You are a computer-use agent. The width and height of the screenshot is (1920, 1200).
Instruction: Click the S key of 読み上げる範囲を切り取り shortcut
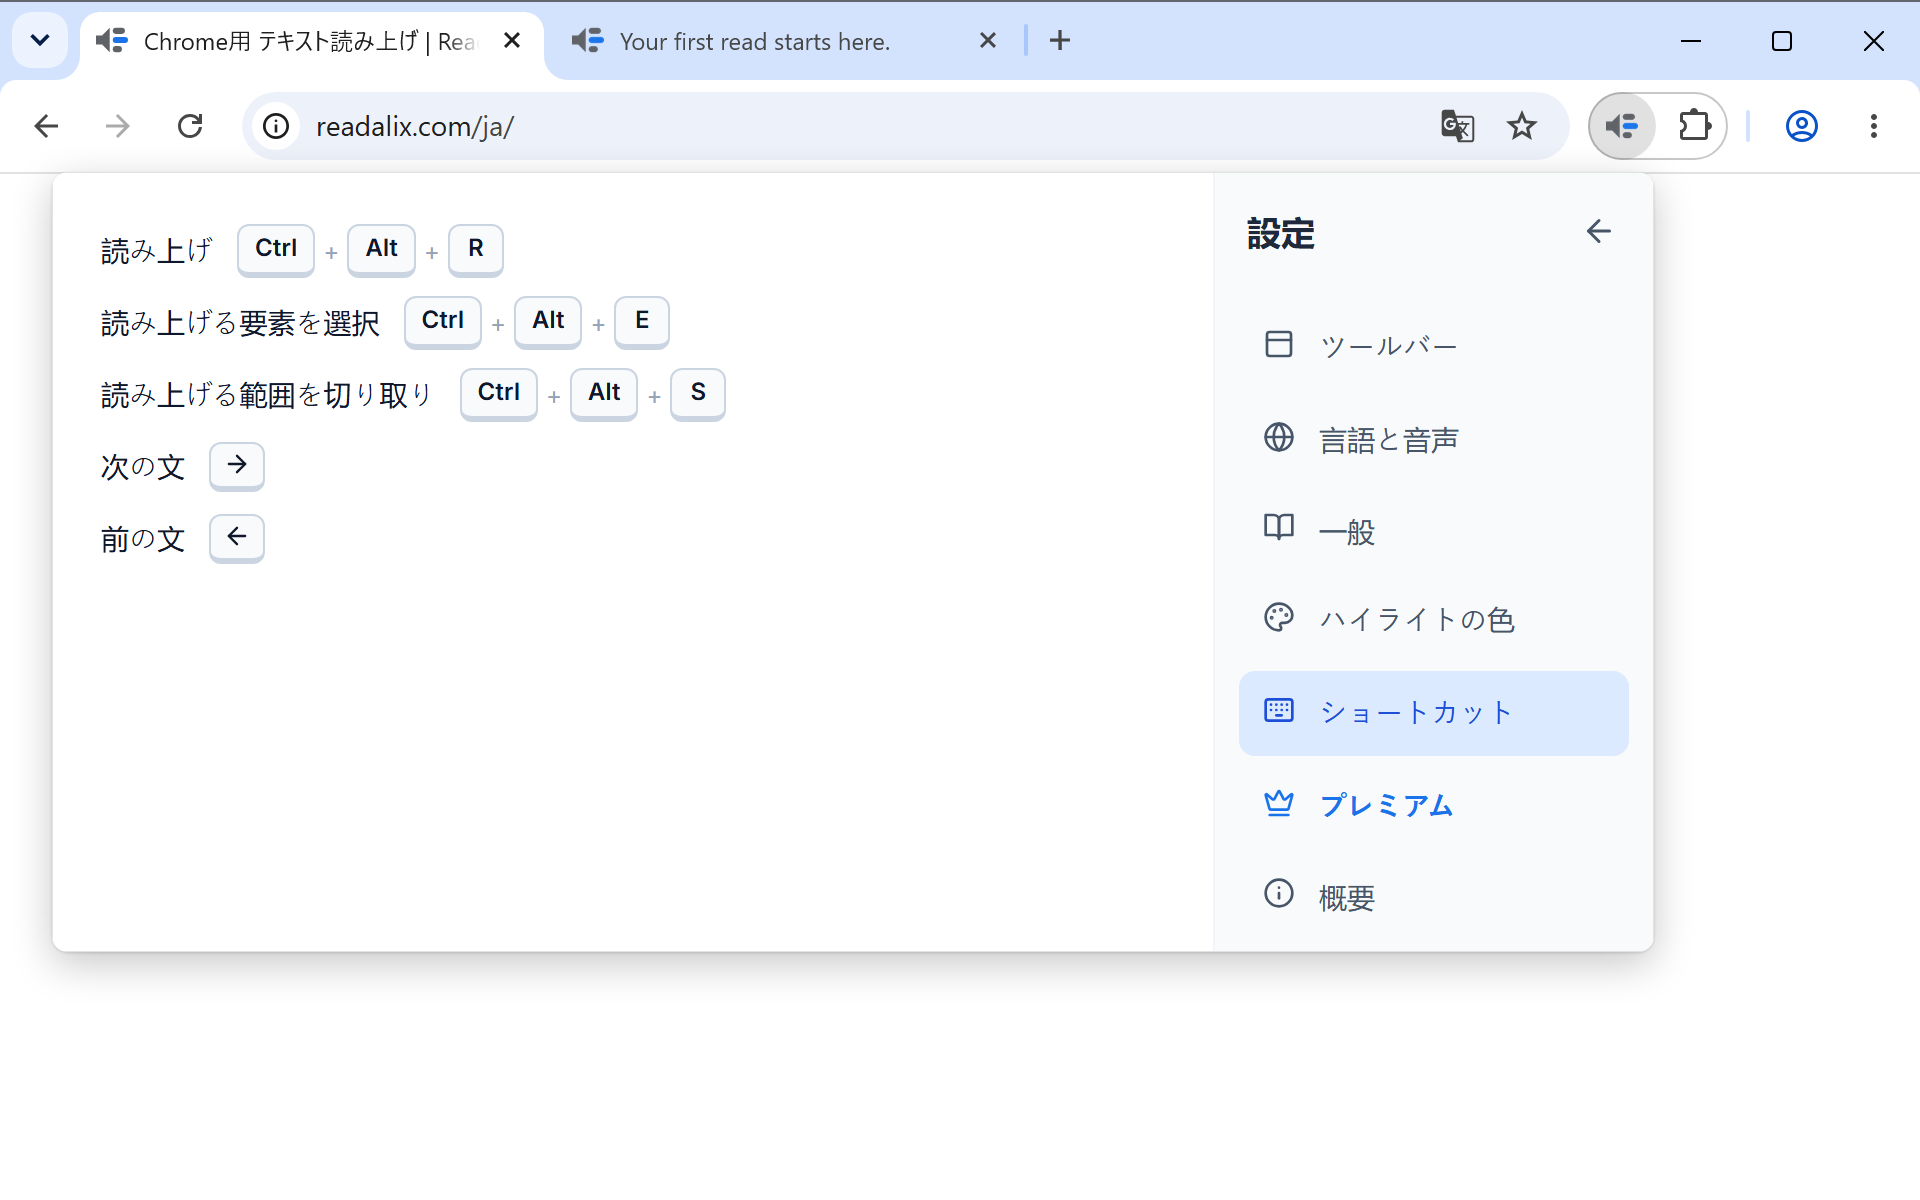(x=698, y=393)
